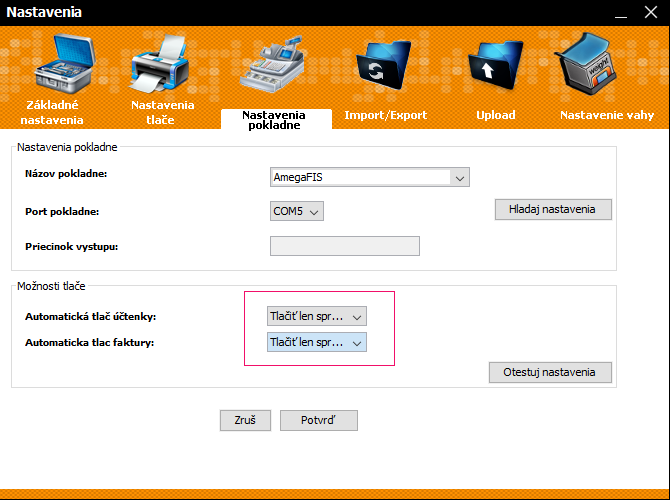Click the Upload folder icon with arrow

coord(496,72)
